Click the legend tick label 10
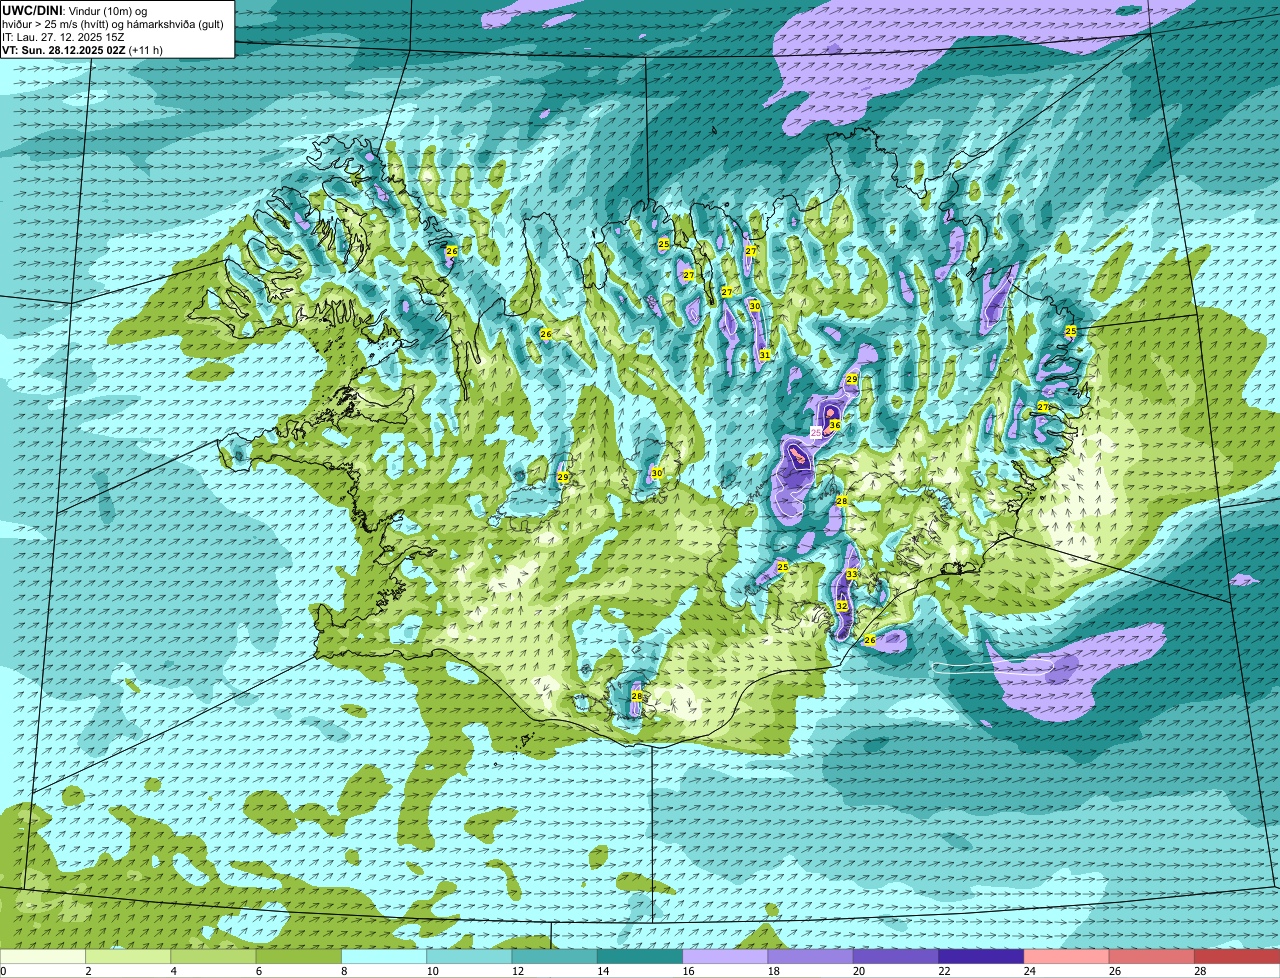This screenshot has width=1280, height=978. 432,971
